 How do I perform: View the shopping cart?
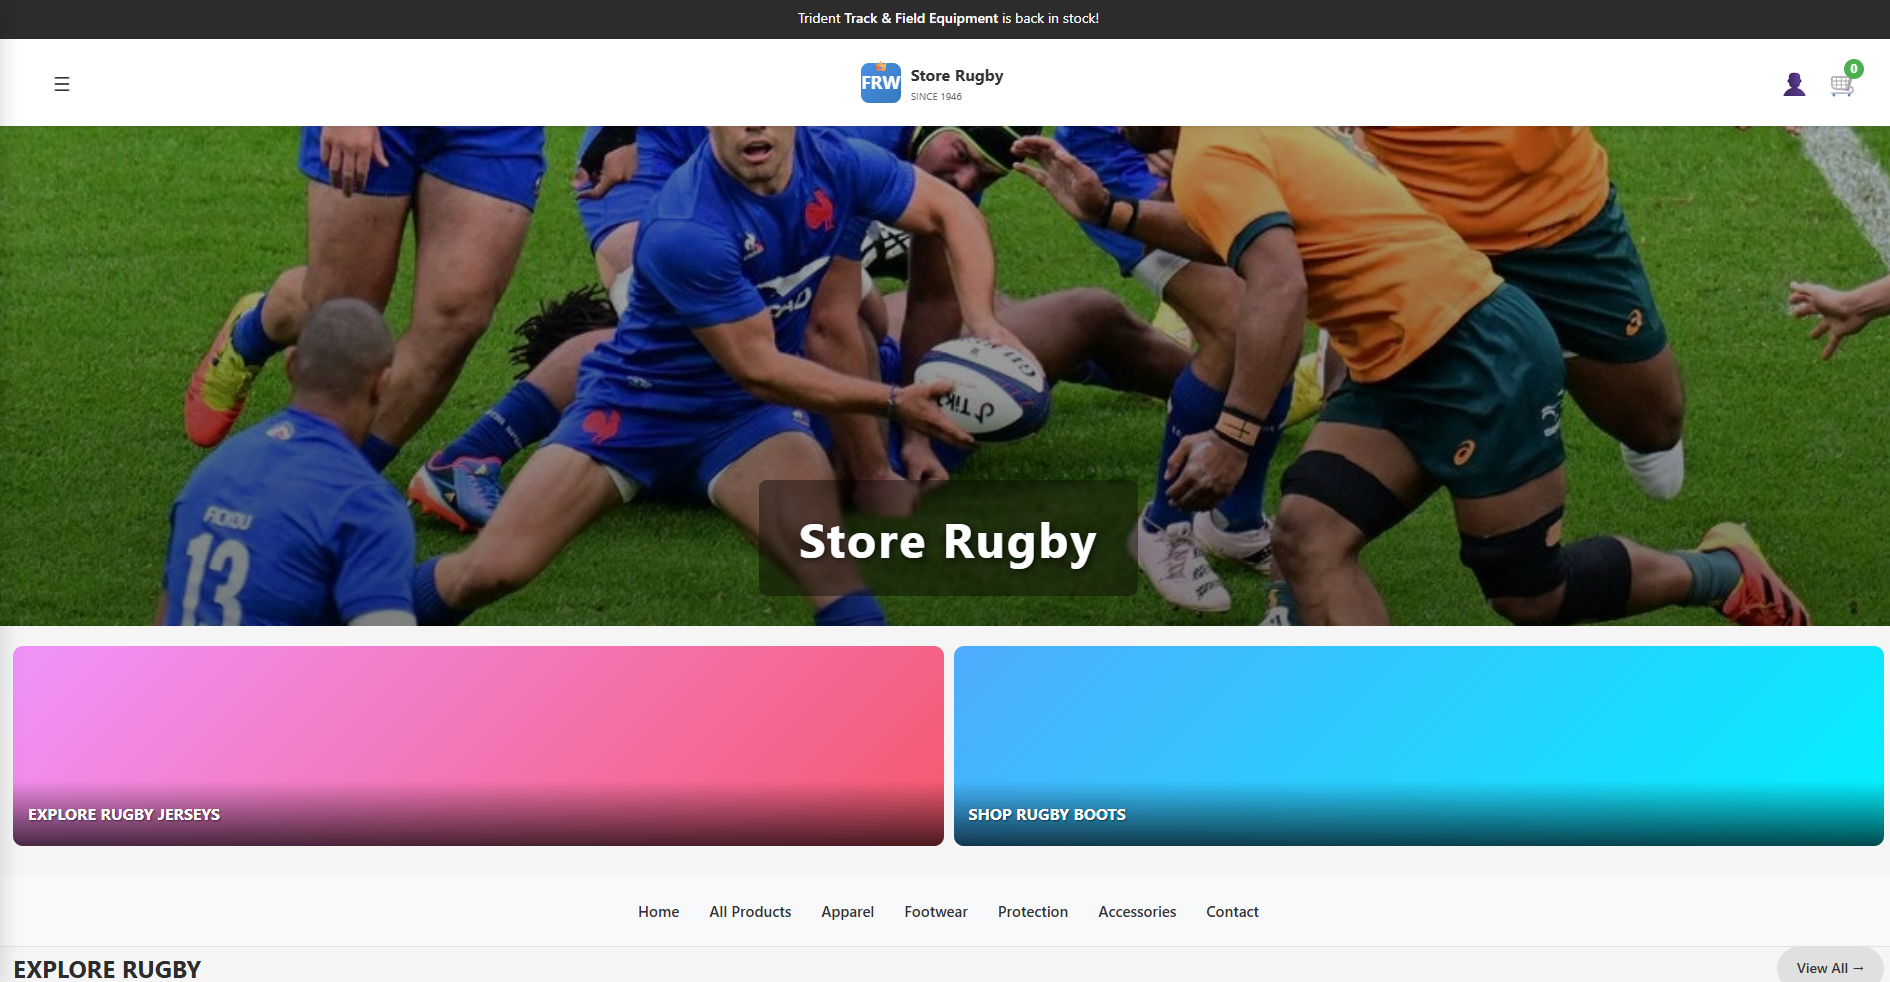coord(1842,88)
